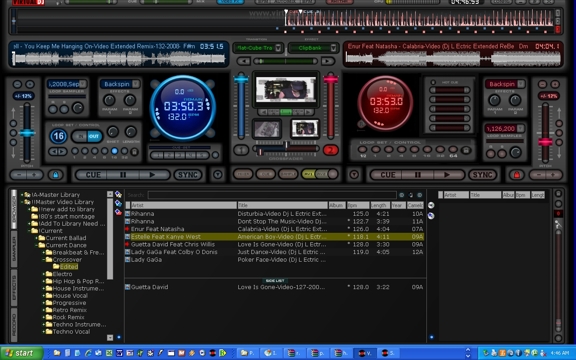Open the ClipBank video effect dropdown
576x360 pixels.
[334, 48]
